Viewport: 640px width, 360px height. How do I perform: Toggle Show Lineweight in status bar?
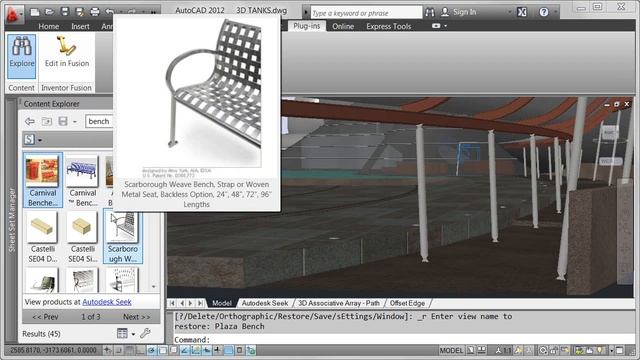coord(218,350)
